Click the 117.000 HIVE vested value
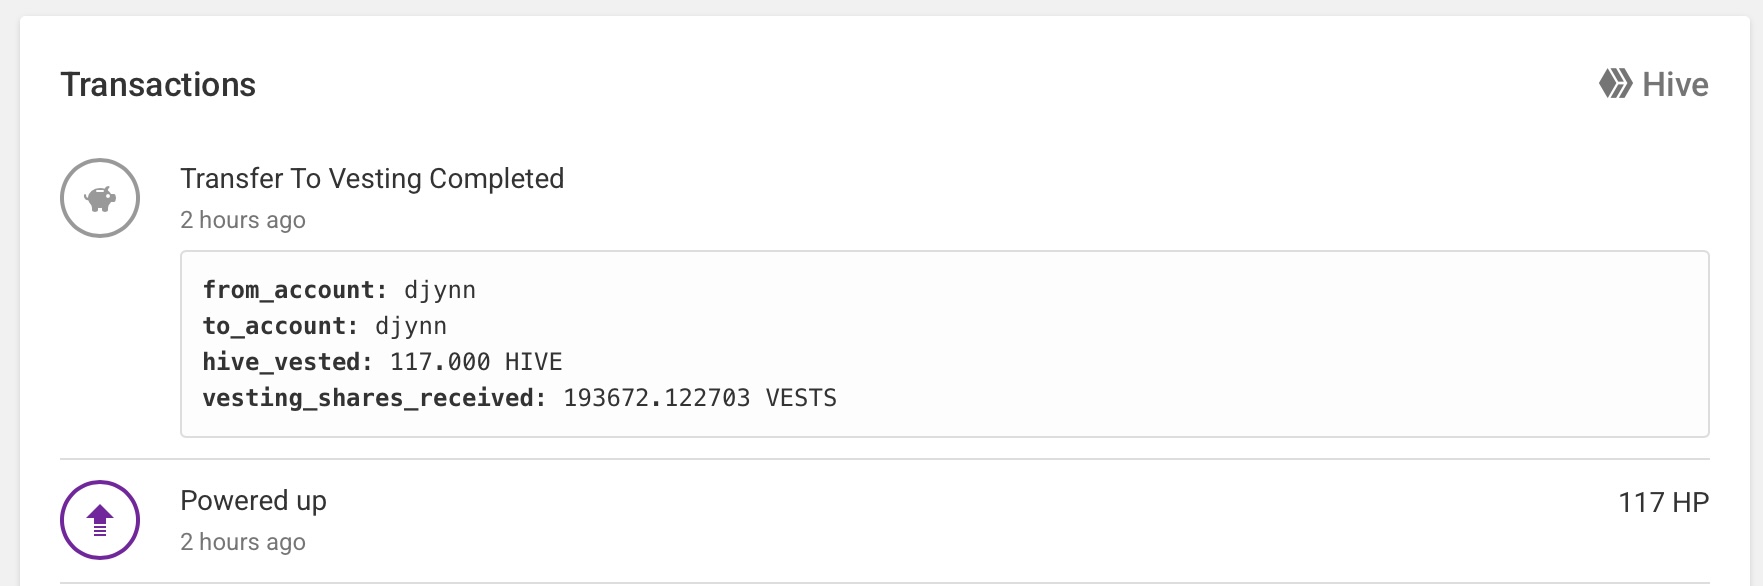This screenshot has height=586, width=1763. tap(476, 362)
